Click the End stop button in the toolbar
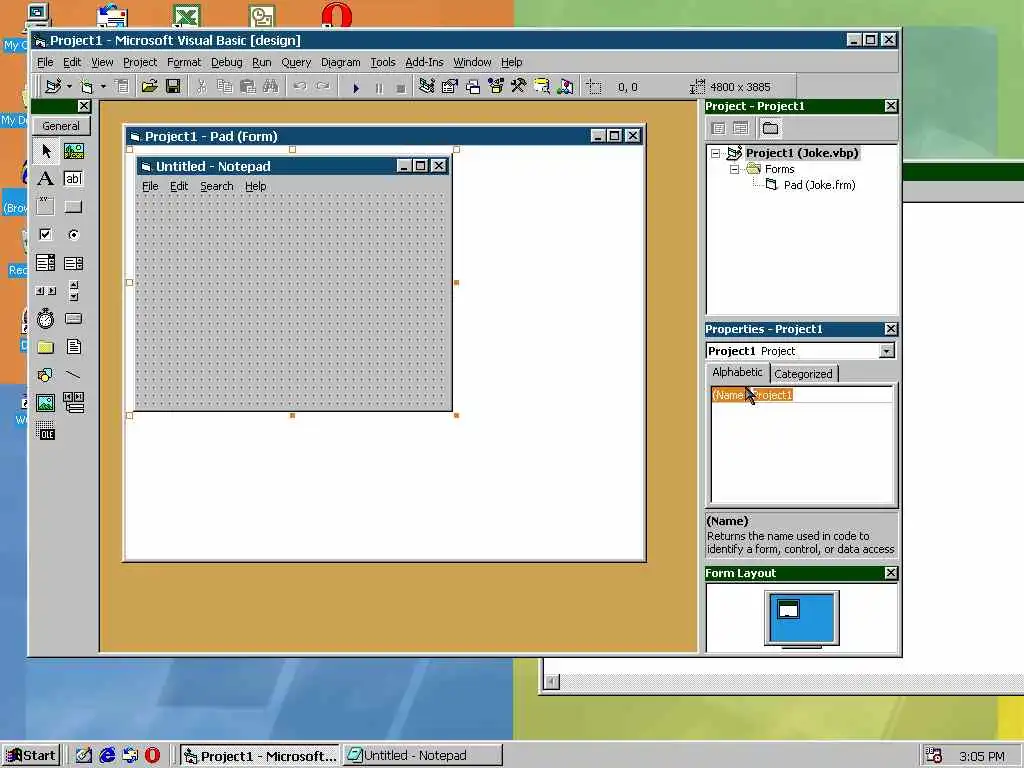The image size is (1024, 768). tap(401, 87)
